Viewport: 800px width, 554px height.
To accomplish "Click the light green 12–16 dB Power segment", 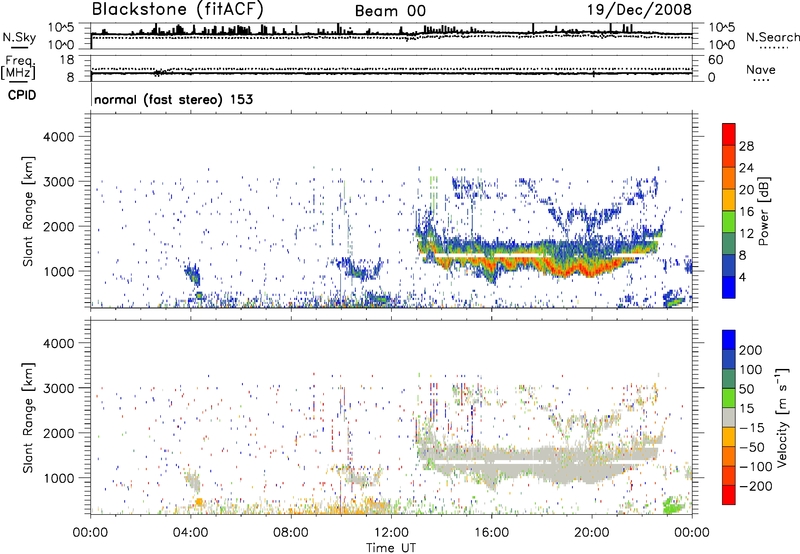I will [x=729, y=222].
